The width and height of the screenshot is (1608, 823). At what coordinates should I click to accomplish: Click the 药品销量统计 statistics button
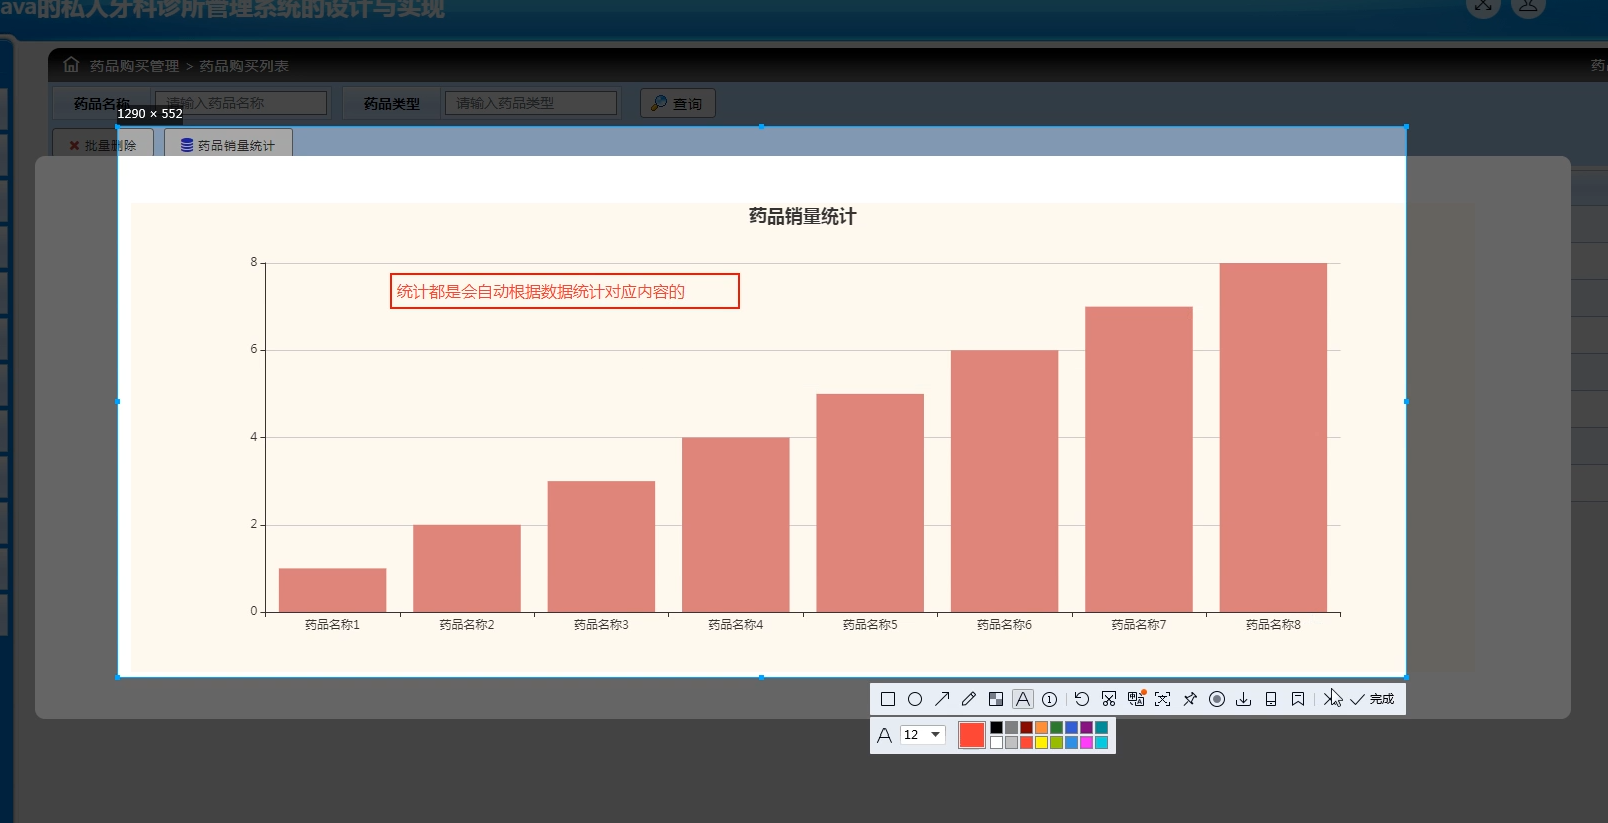click(228, 145)
